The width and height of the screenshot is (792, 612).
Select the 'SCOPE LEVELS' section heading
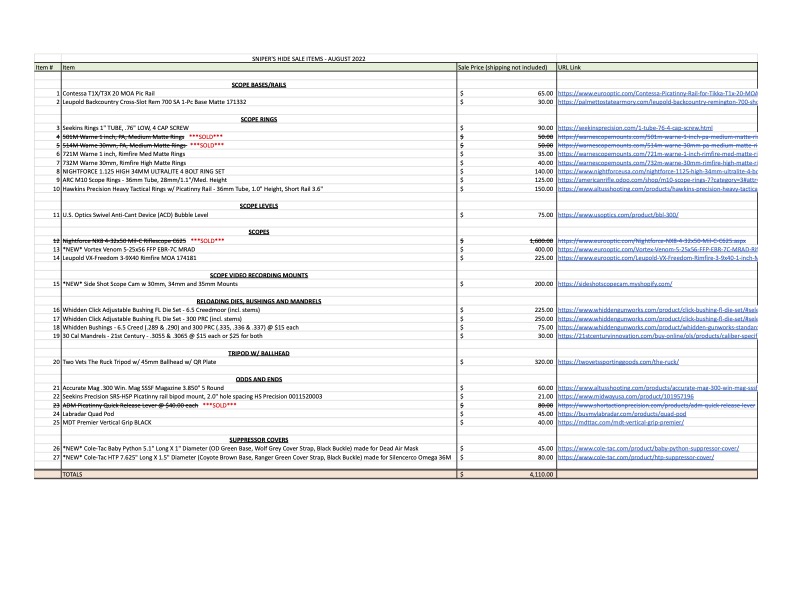pos(259,206)
